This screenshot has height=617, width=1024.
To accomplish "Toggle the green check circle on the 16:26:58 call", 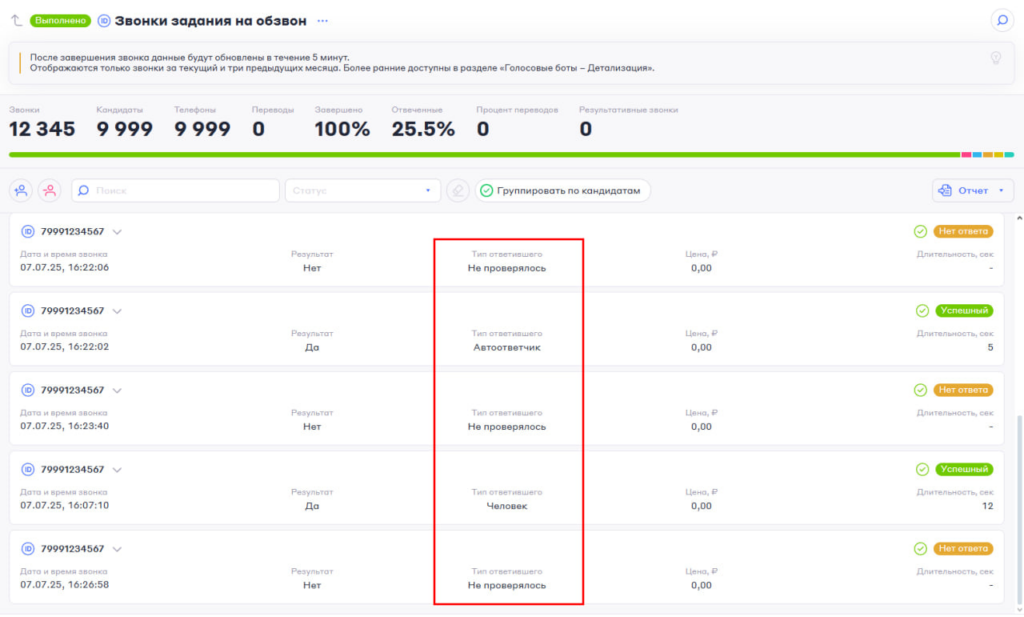I will [x=921, y=549].
